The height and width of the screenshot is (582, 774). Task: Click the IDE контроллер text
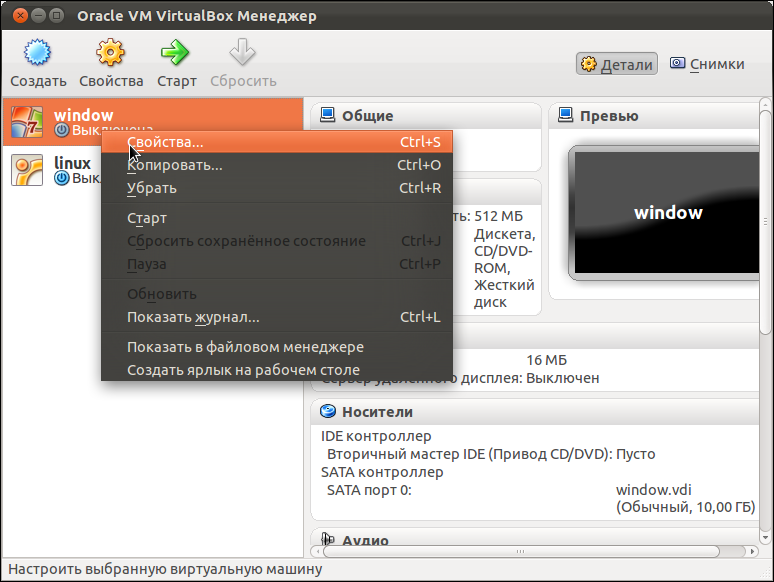pos(376,436)
